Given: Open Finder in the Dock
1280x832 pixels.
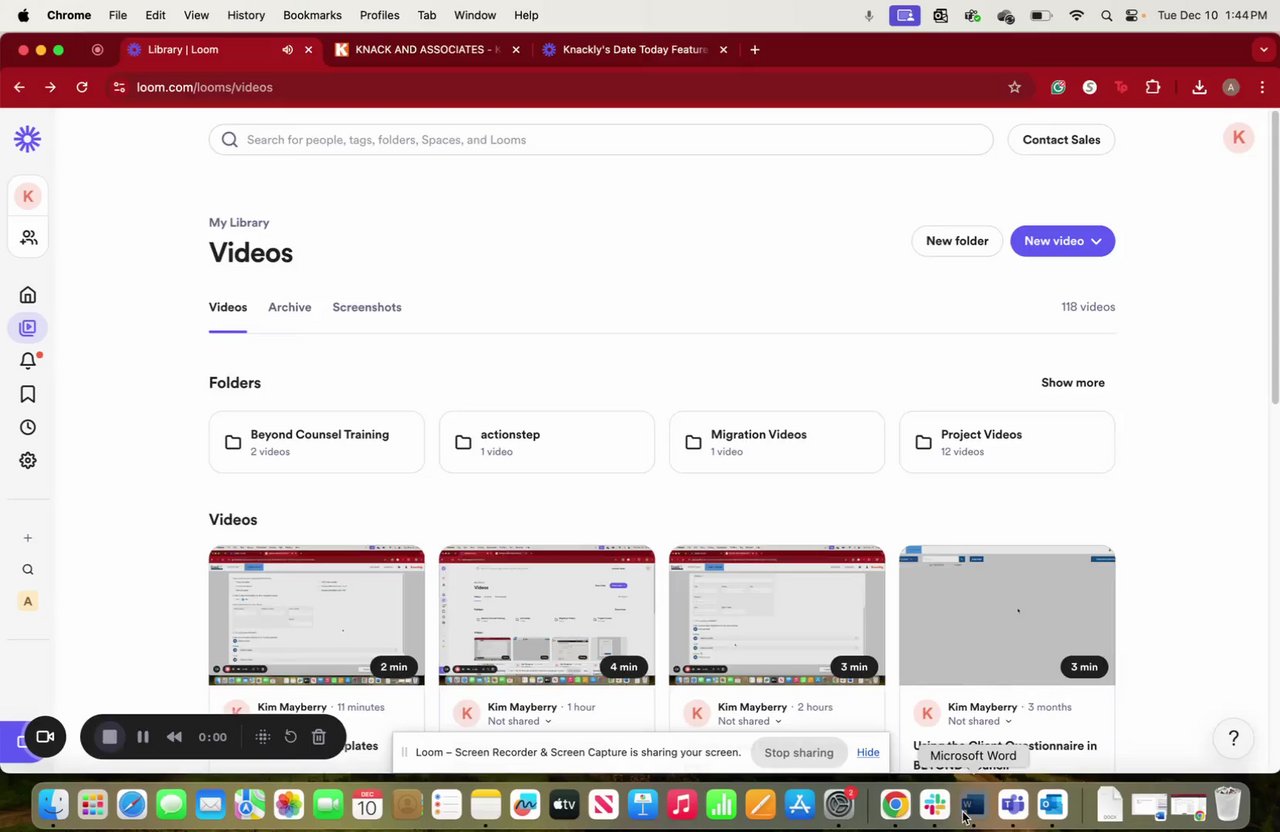Looking at the screenshot, I should pos(53,804).
